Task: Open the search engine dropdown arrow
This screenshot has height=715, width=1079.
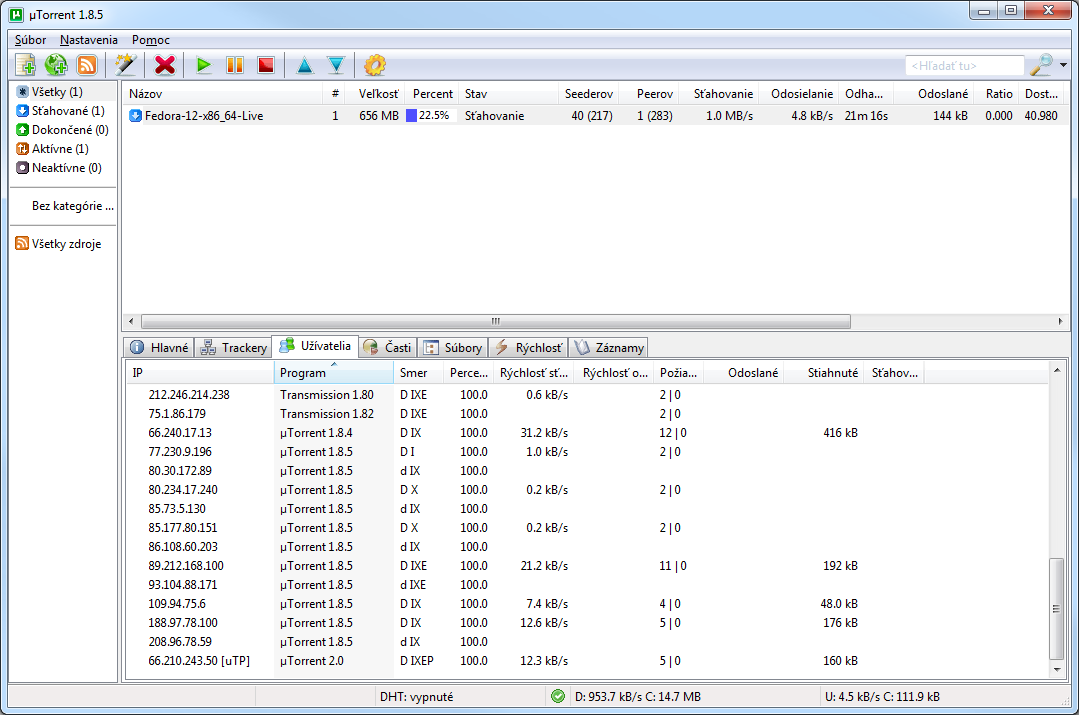Action: pos(1063,65)
